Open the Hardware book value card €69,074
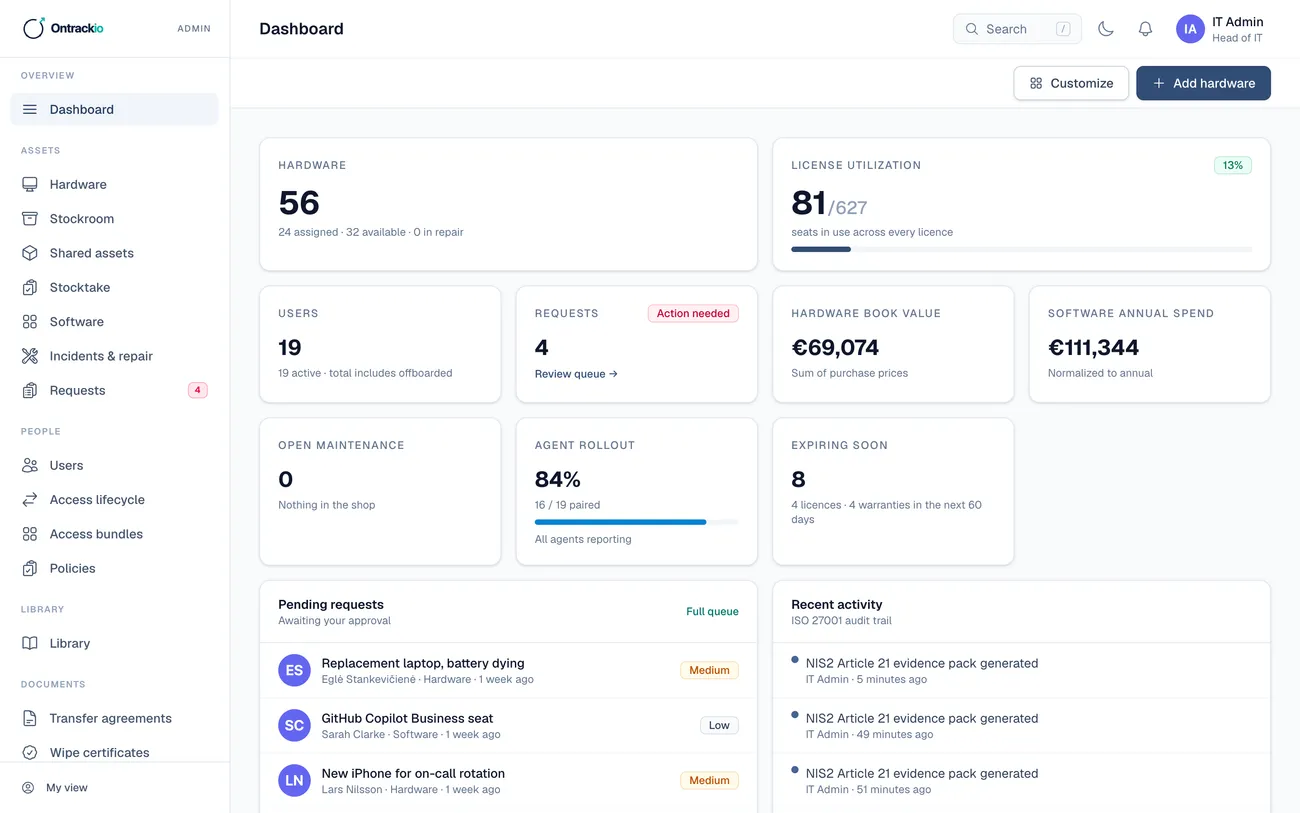 893,345
